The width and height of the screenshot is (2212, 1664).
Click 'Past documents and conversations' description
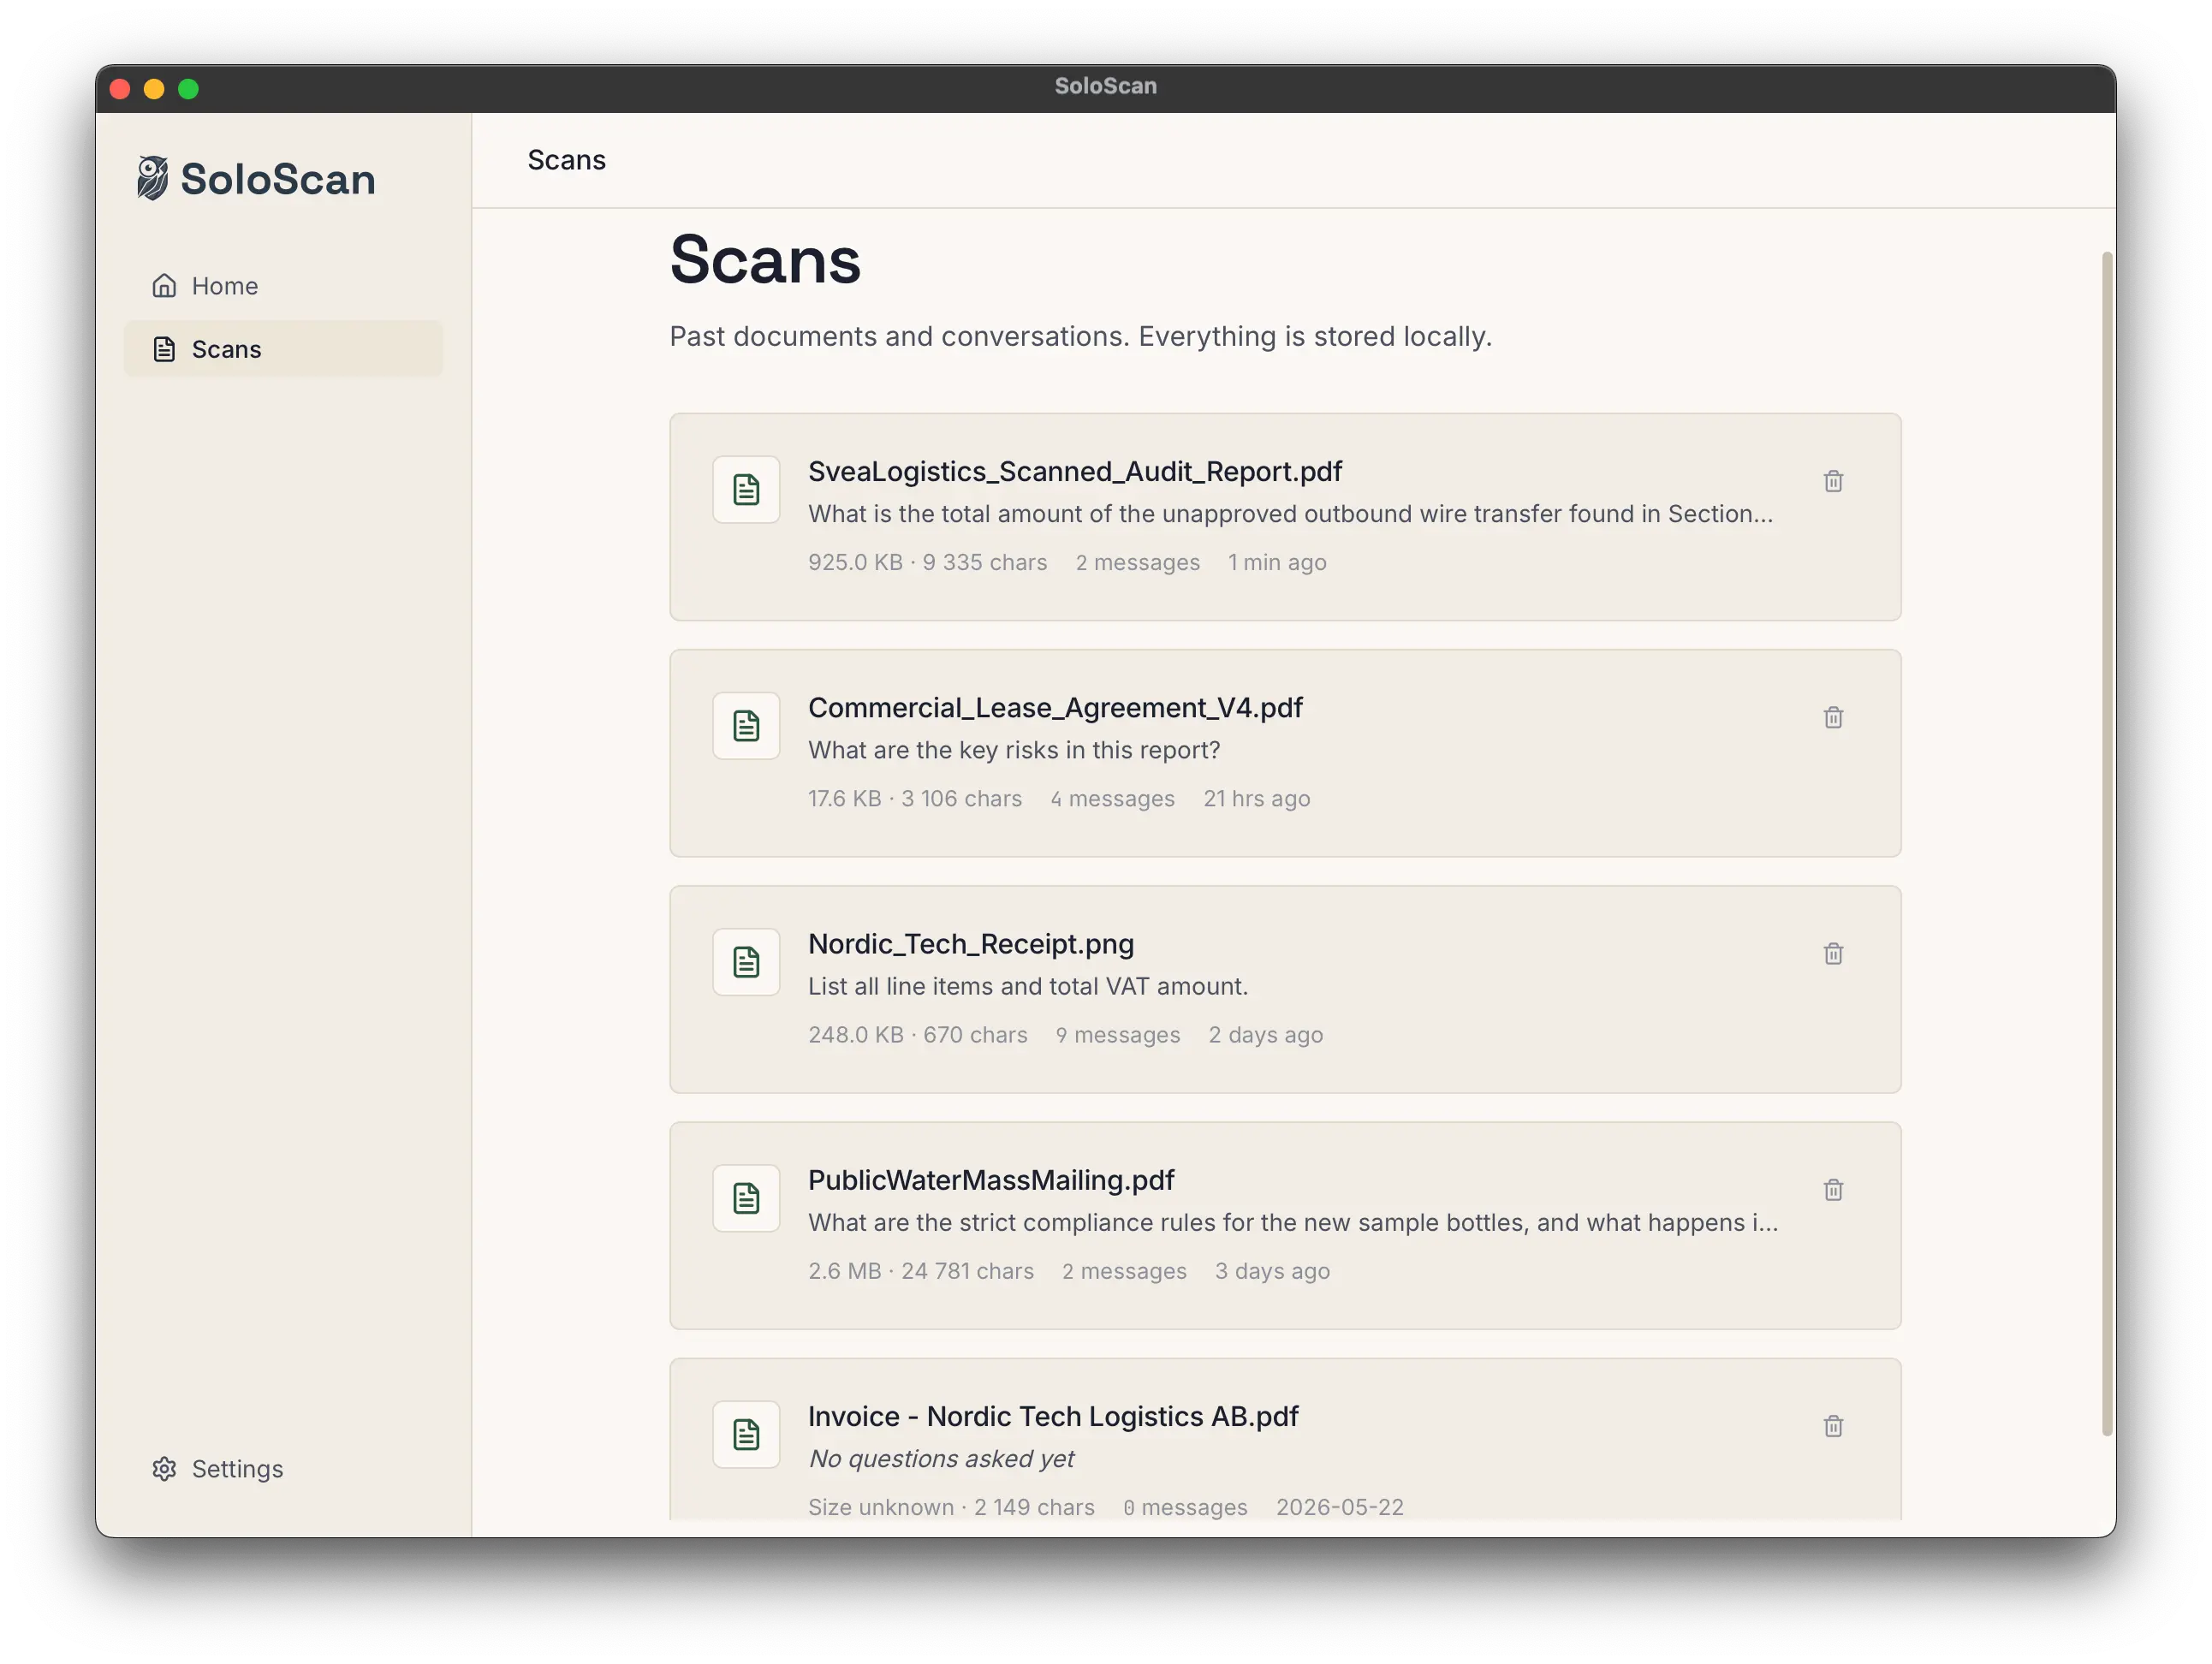tap(1080, 336)
